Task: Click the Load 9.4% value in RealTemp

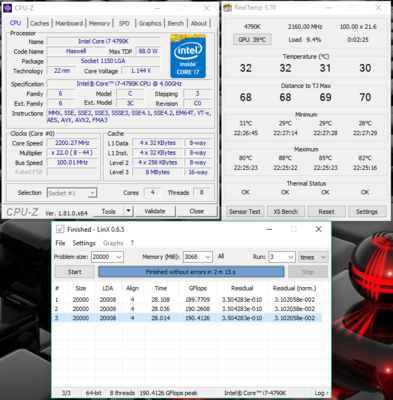Action: coord(305,40)
